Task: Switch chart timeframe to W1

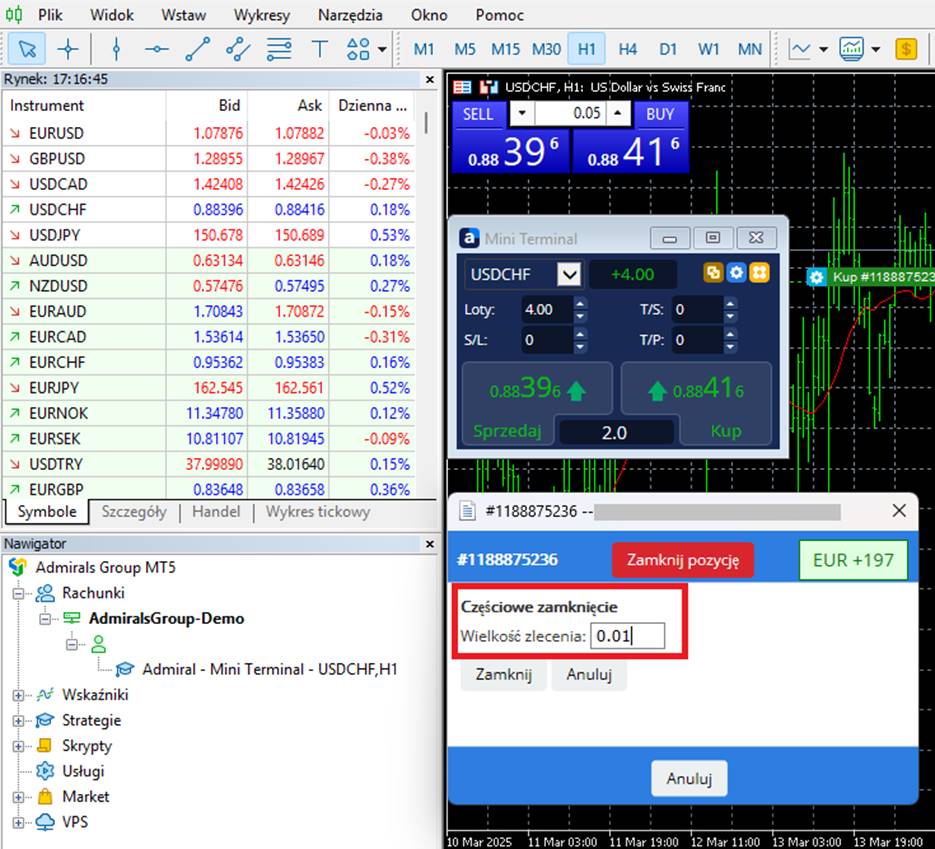Action: (708, 49)
